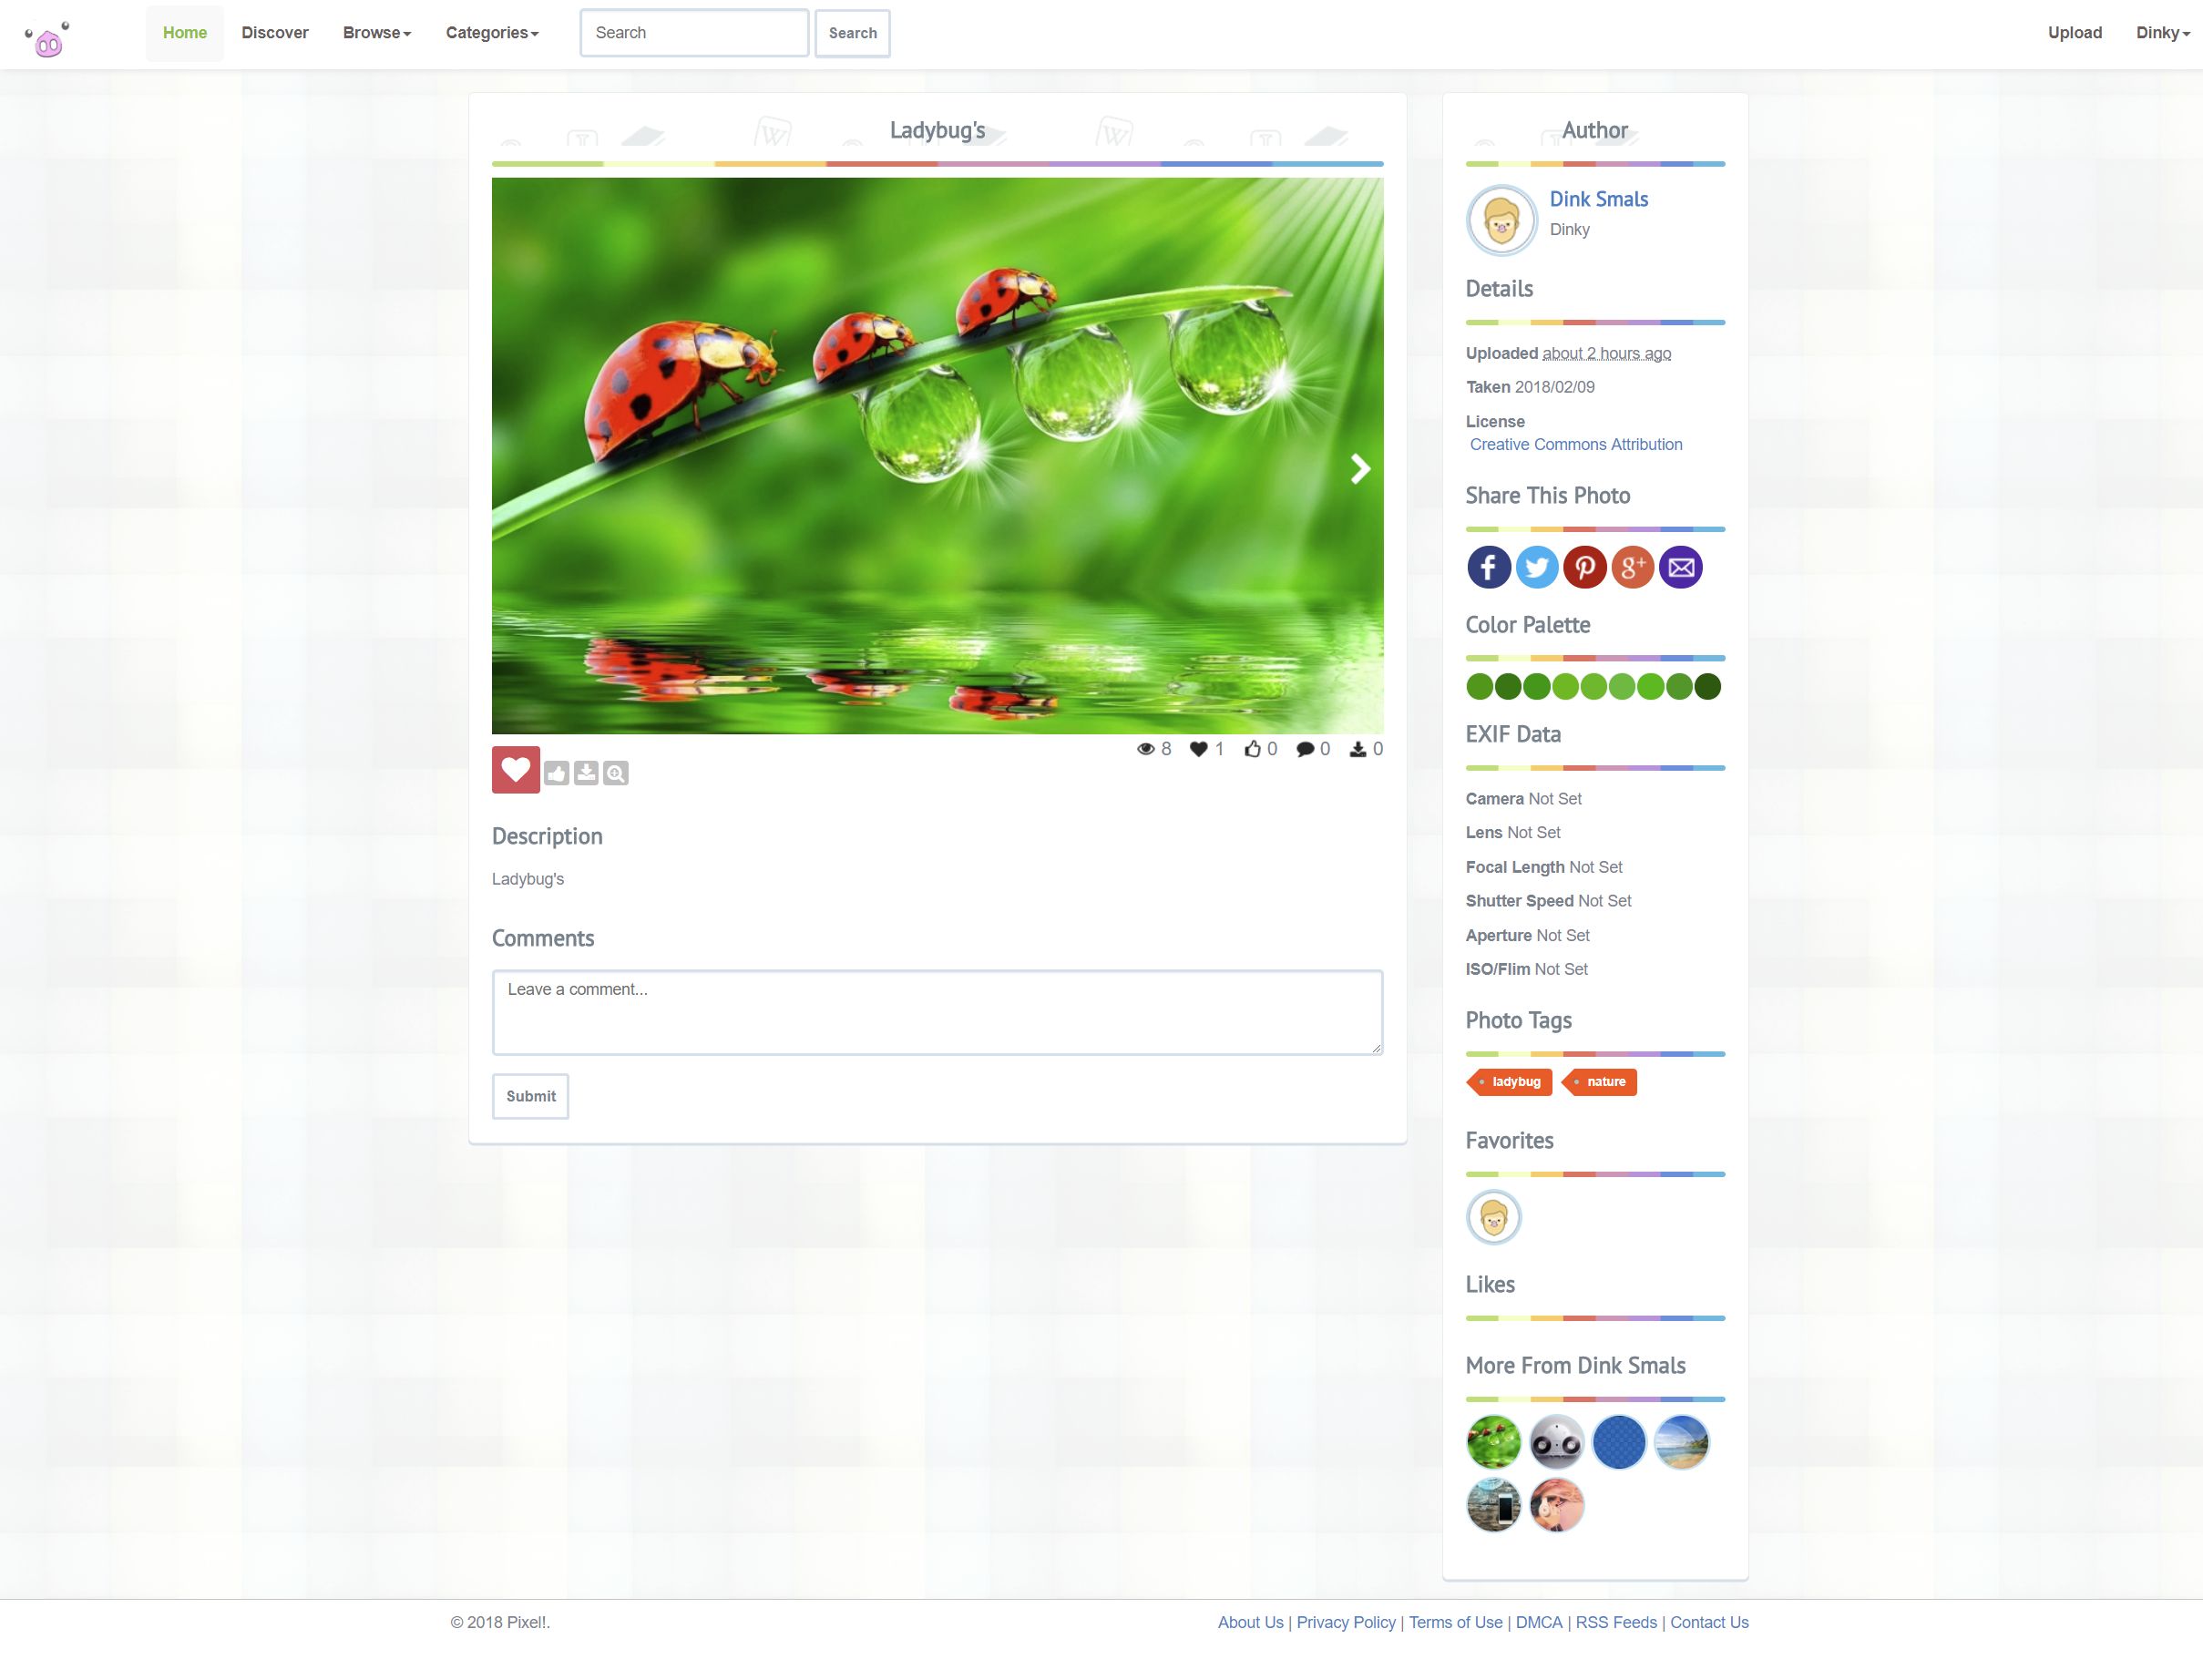Go to the Discover page

pos(274,33)
